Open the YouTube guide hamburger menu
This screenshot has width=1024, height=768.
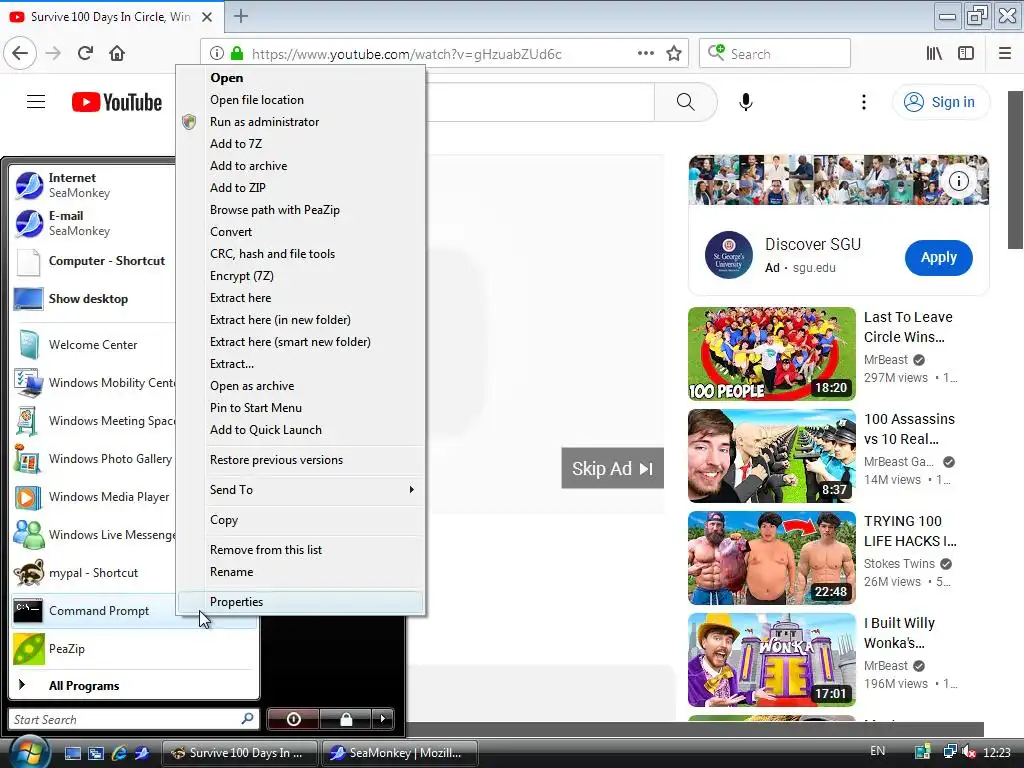coord(36,102)
